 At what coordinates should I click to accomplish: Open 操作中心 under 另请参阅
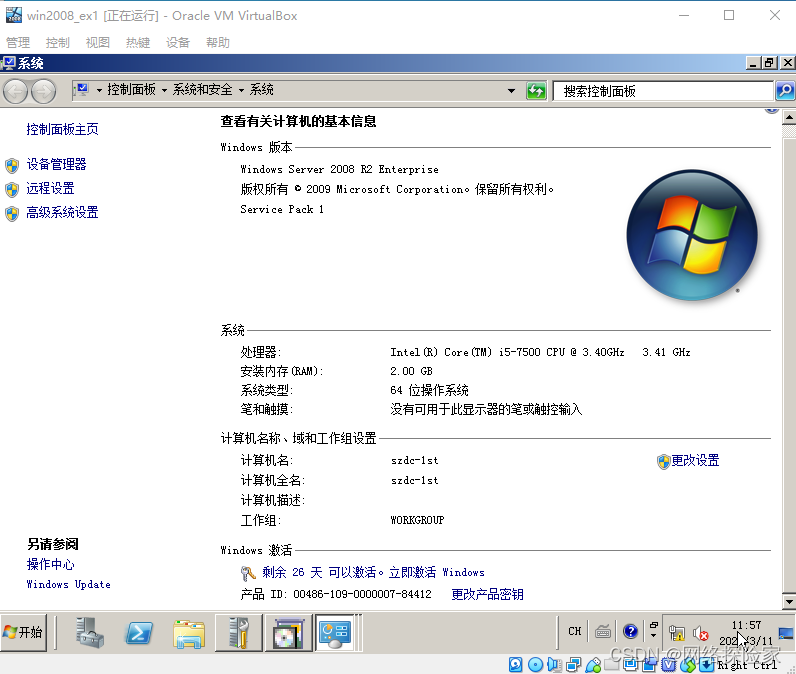(50, 564)
